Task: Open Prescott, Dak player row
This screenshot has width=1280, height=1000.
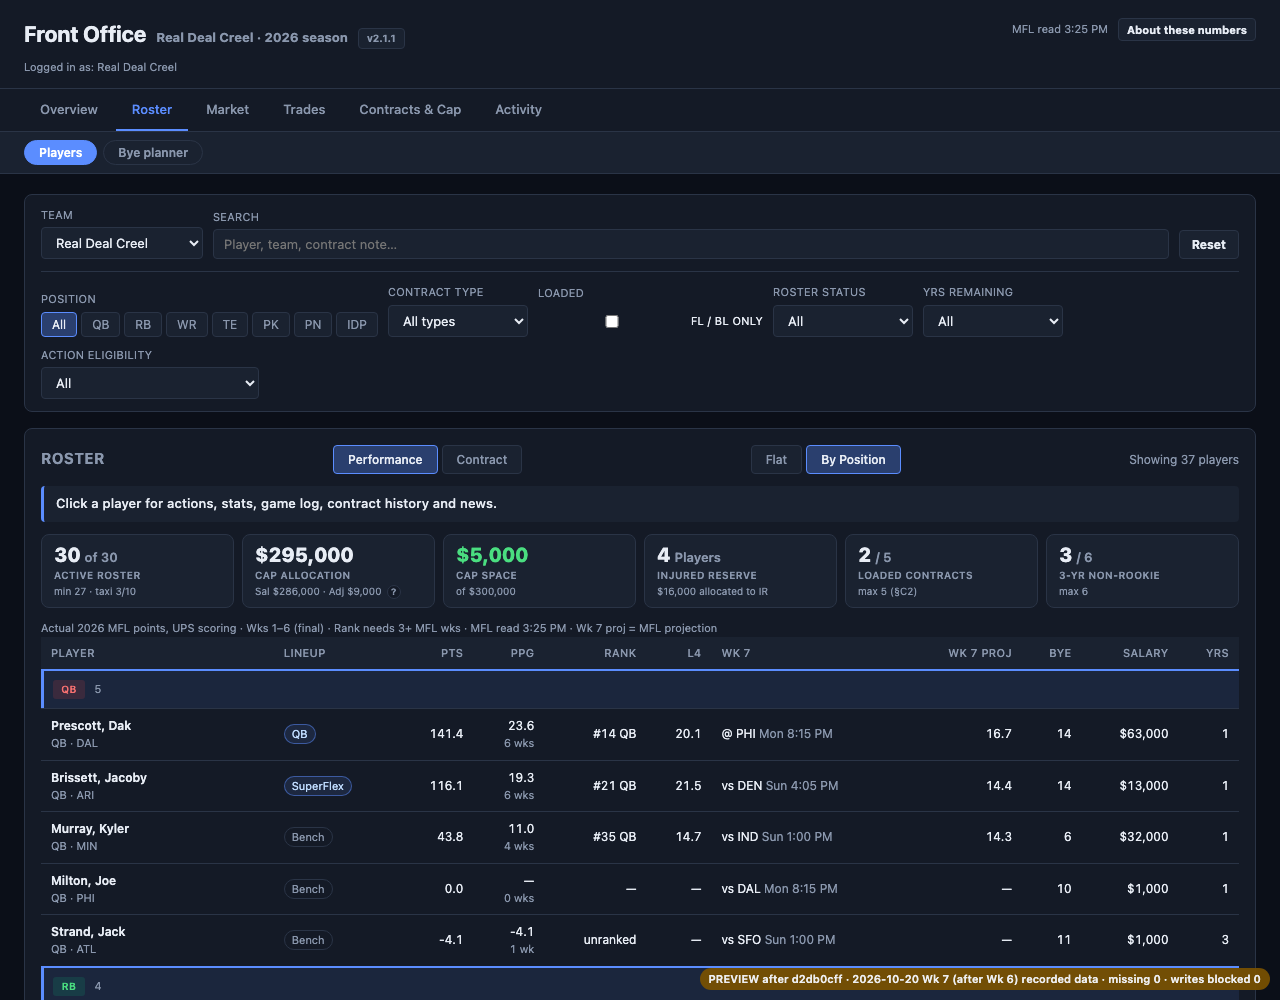Action: pos(640,734)
